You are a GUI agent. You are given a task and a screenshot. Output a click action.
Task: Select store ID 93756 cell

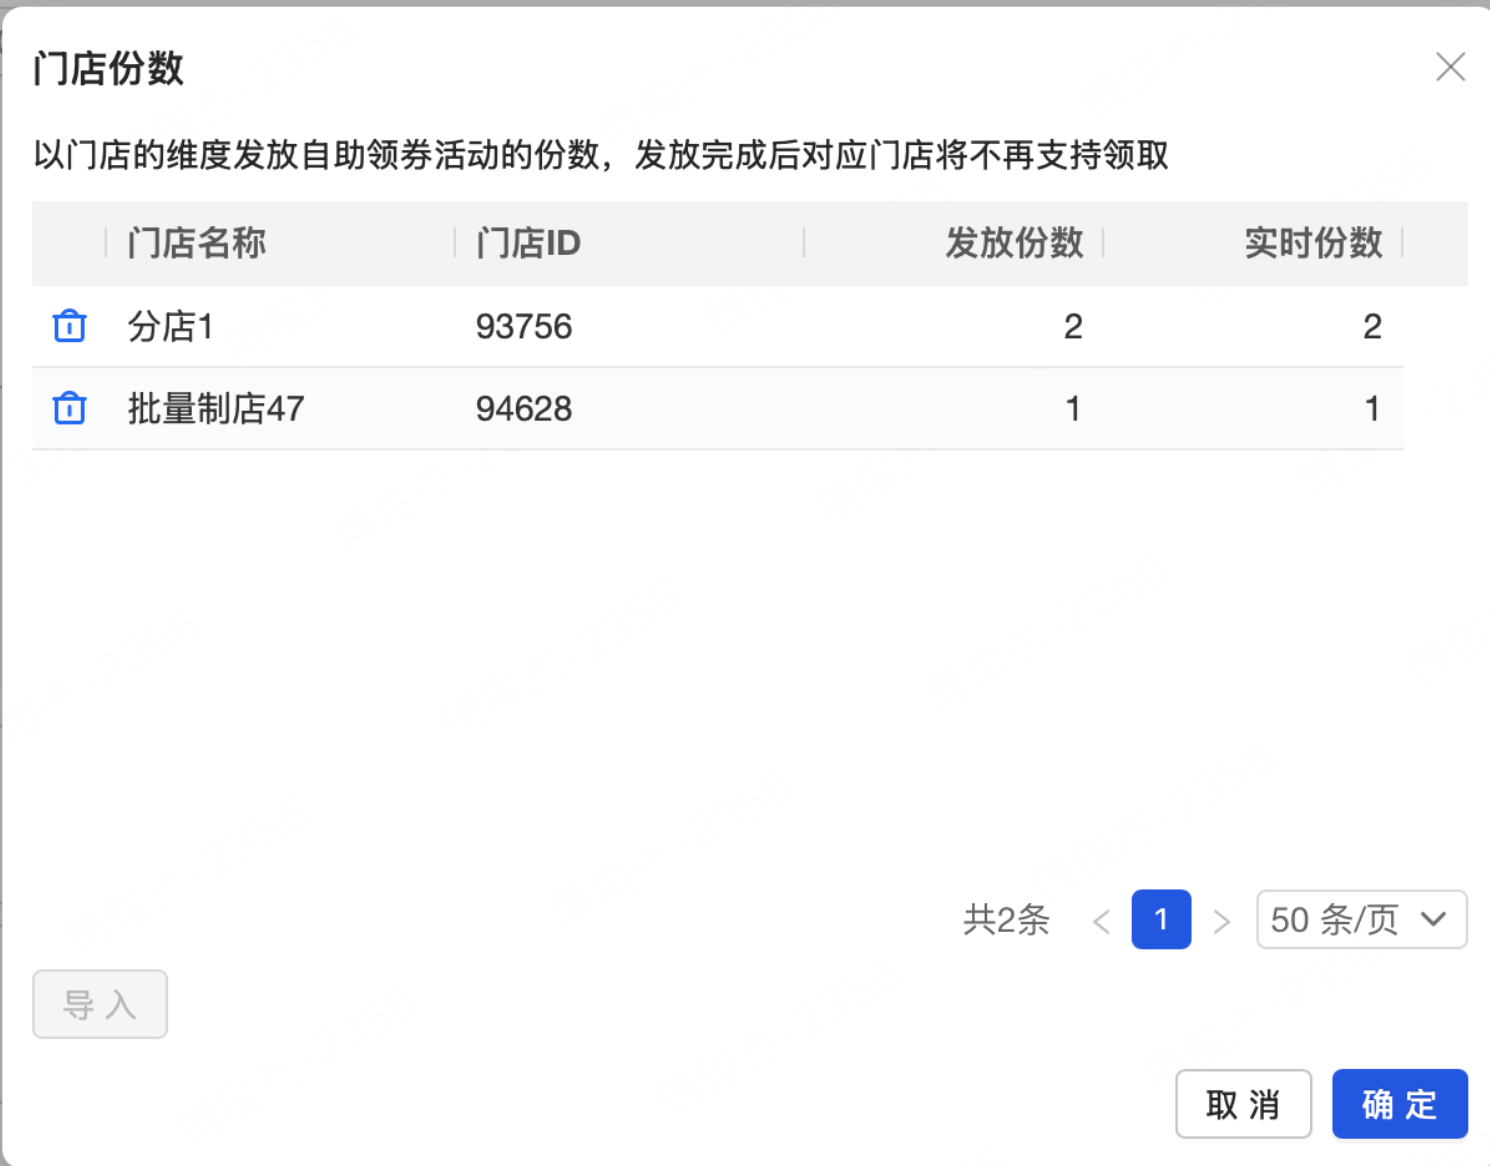524,326
